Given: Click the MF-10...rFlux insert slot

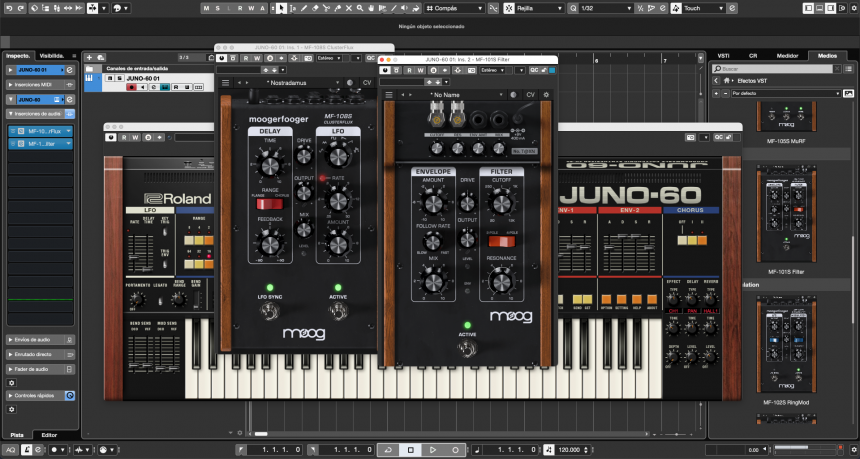Looking at the screenshot, I should 41,131.
